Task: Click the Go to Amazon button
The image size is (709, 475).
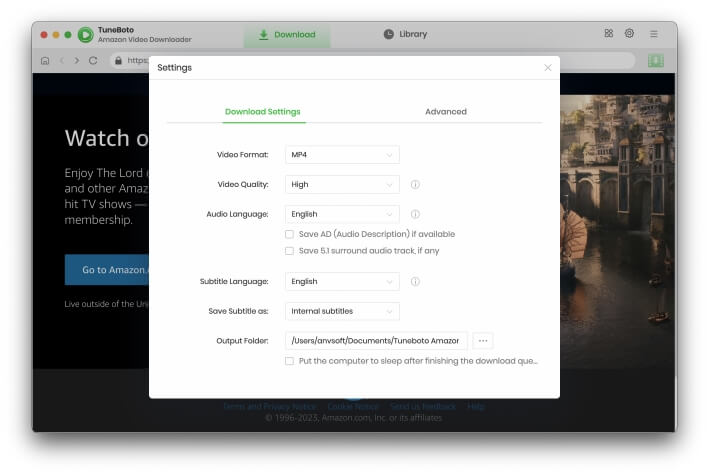Action: point(107,270)
